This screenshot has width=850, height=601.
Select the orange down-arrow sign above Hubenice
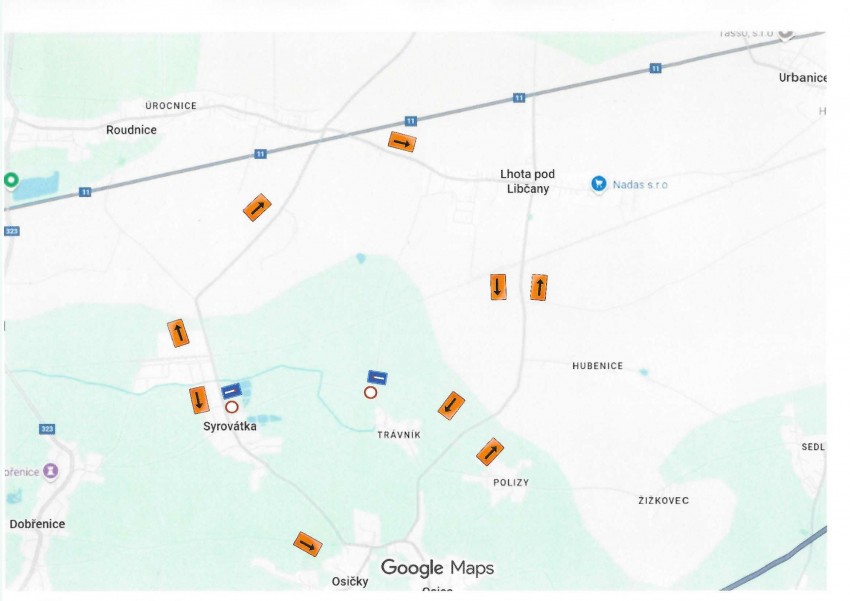pyautogui.click(x=498, y=287)
